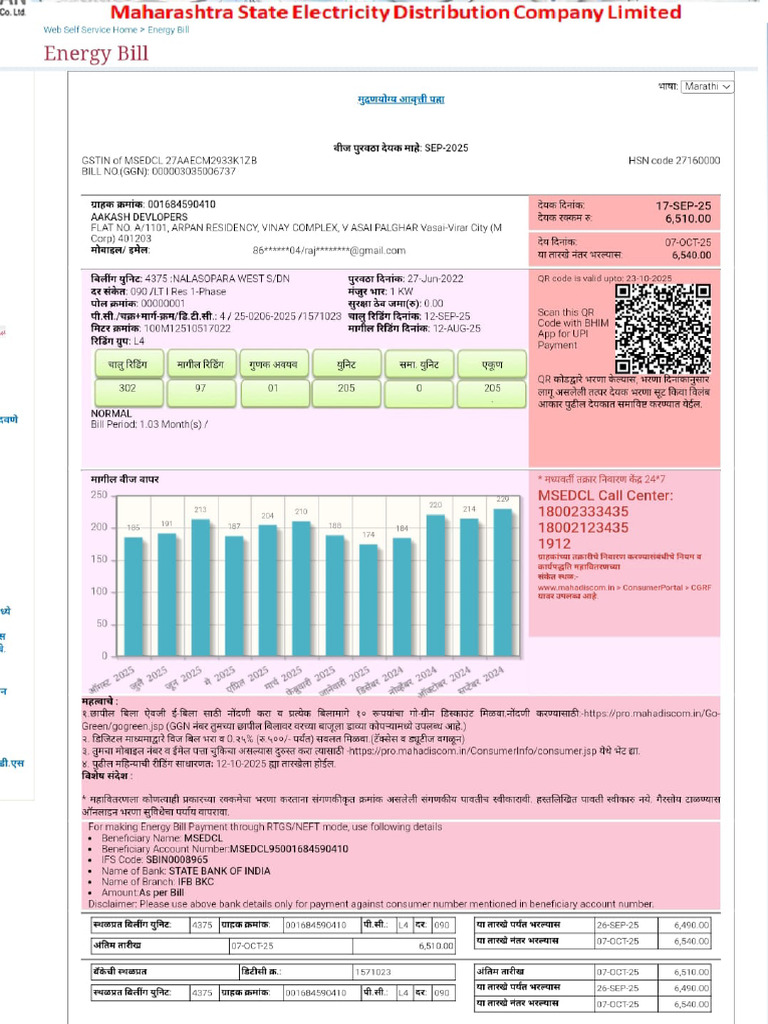Click the March 2025 bar labeled 210
The image size is (768, 1024).
point(301,588)
